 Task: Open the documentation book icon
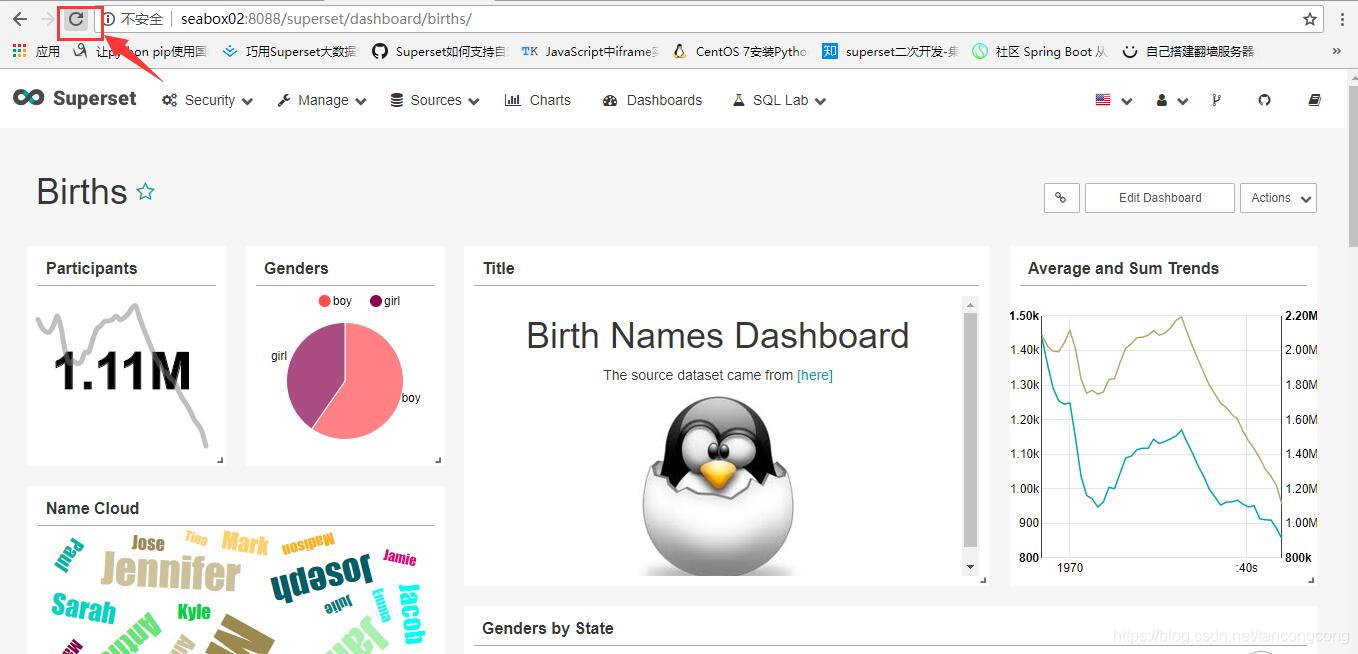pos(1314,99)
